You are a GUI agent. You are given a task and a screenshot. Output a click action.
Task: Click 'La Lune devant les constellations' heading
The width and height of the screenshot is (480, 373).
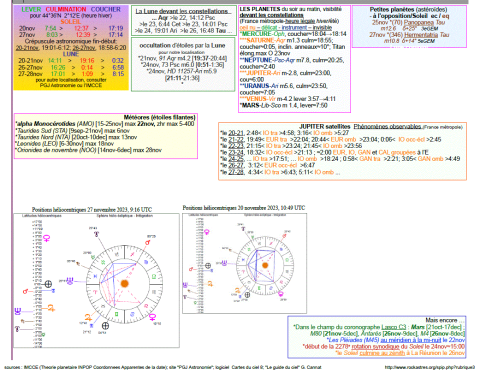[x=182, y=11]
